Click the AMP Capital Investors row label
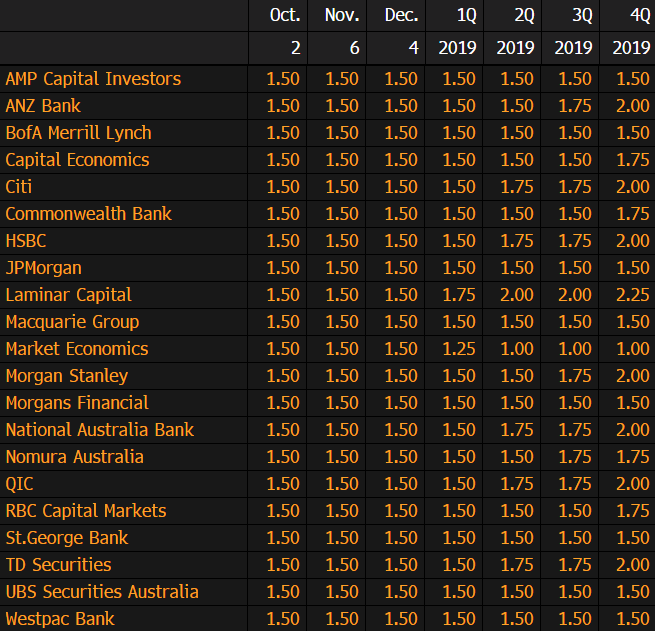 tap(93, 79)
